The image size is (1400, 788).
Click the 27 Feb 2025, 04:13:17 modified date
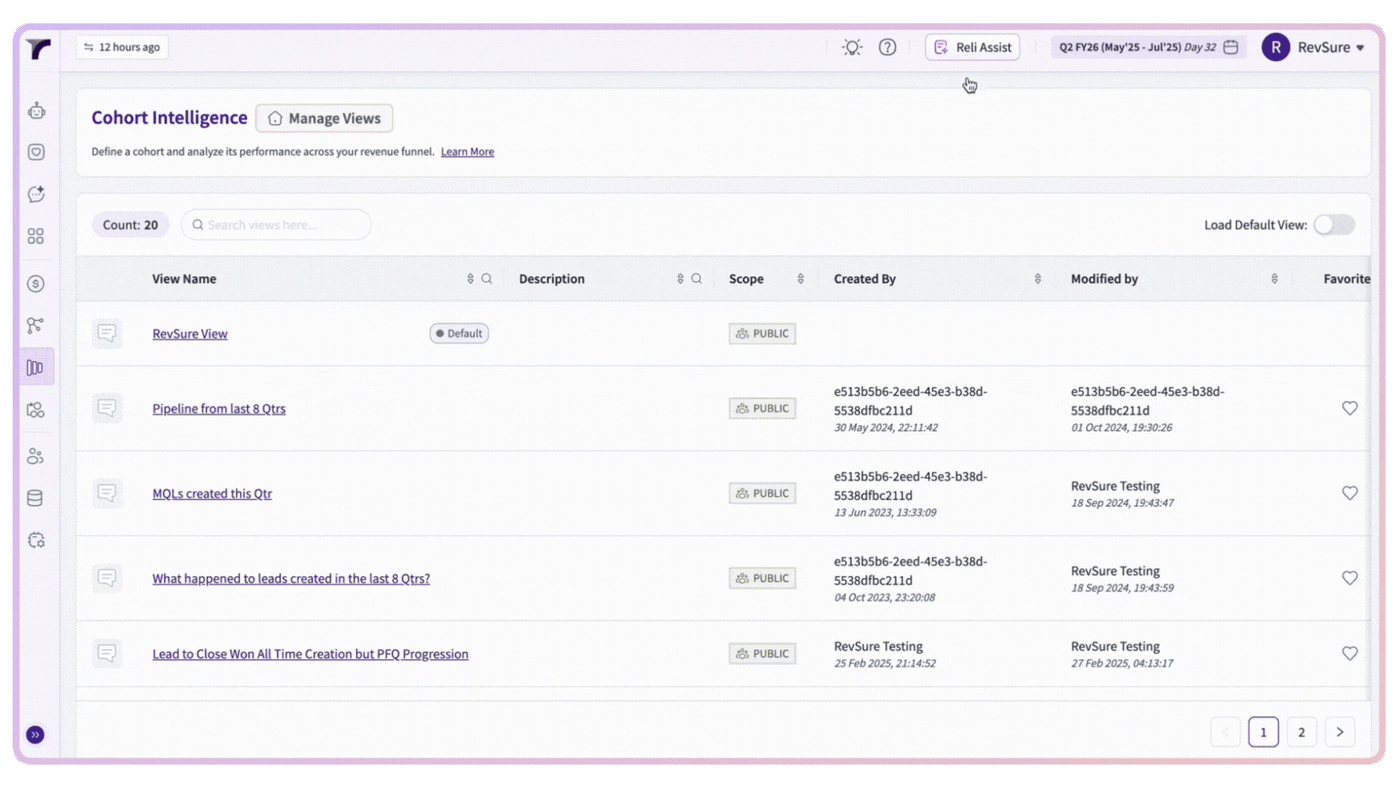point(1122,664)
